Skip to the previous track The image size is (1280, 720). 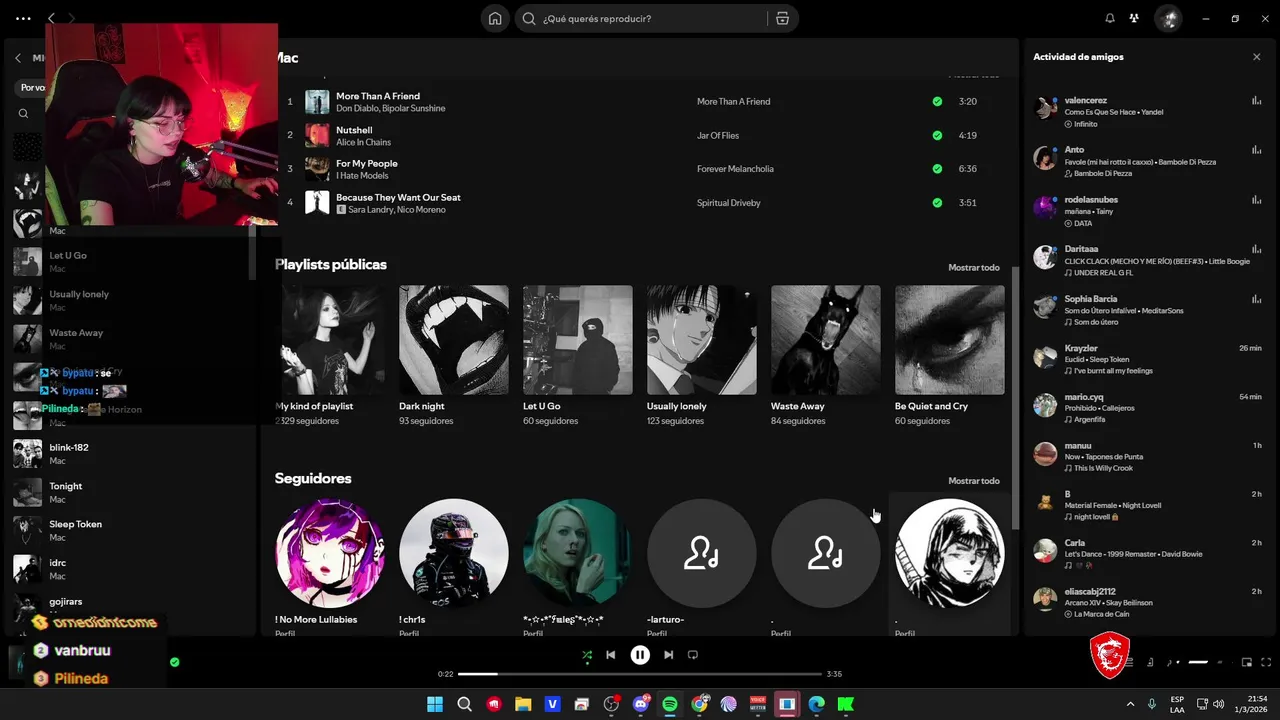point(611,655)
